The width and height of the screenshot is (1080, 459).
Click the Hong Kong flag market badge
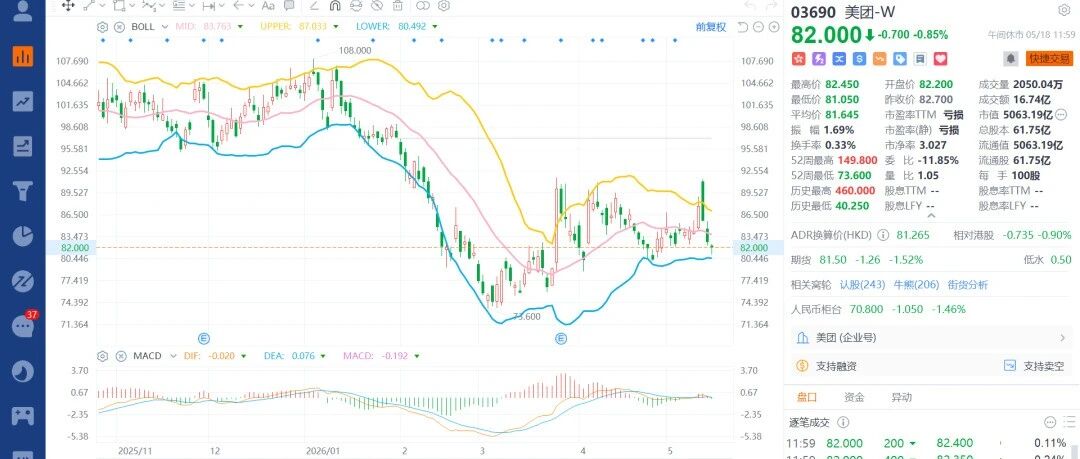(x=798, y=59)
